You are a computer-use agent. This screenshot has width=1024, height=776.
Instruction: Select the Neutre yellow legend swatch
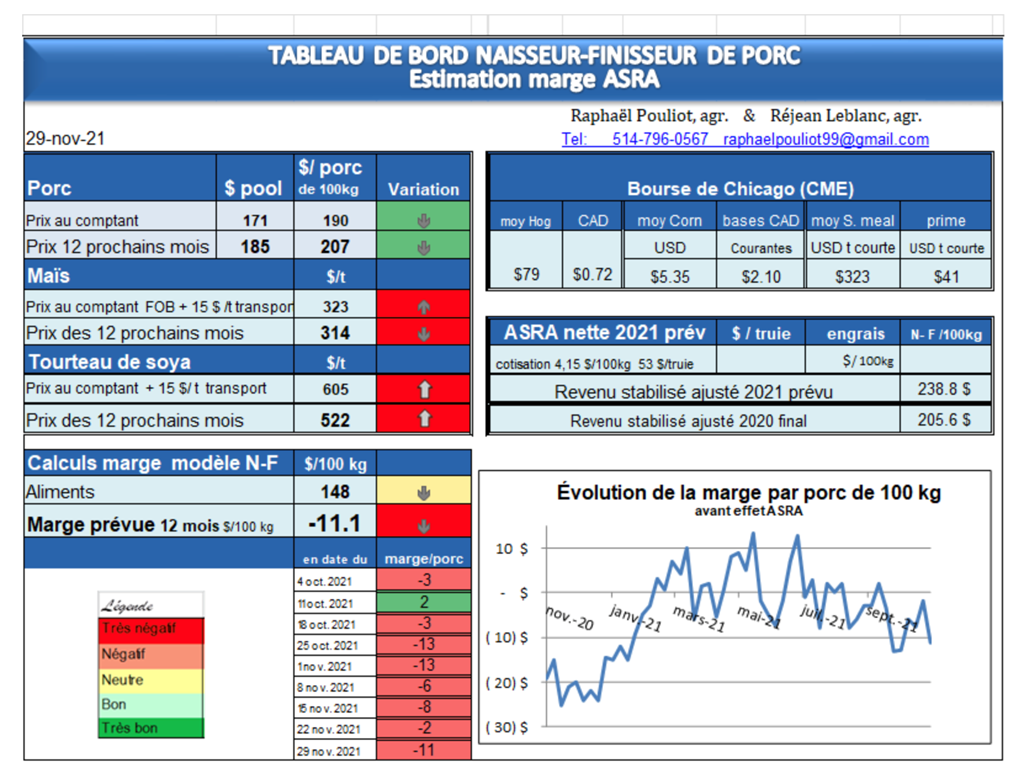coord(151,680)
